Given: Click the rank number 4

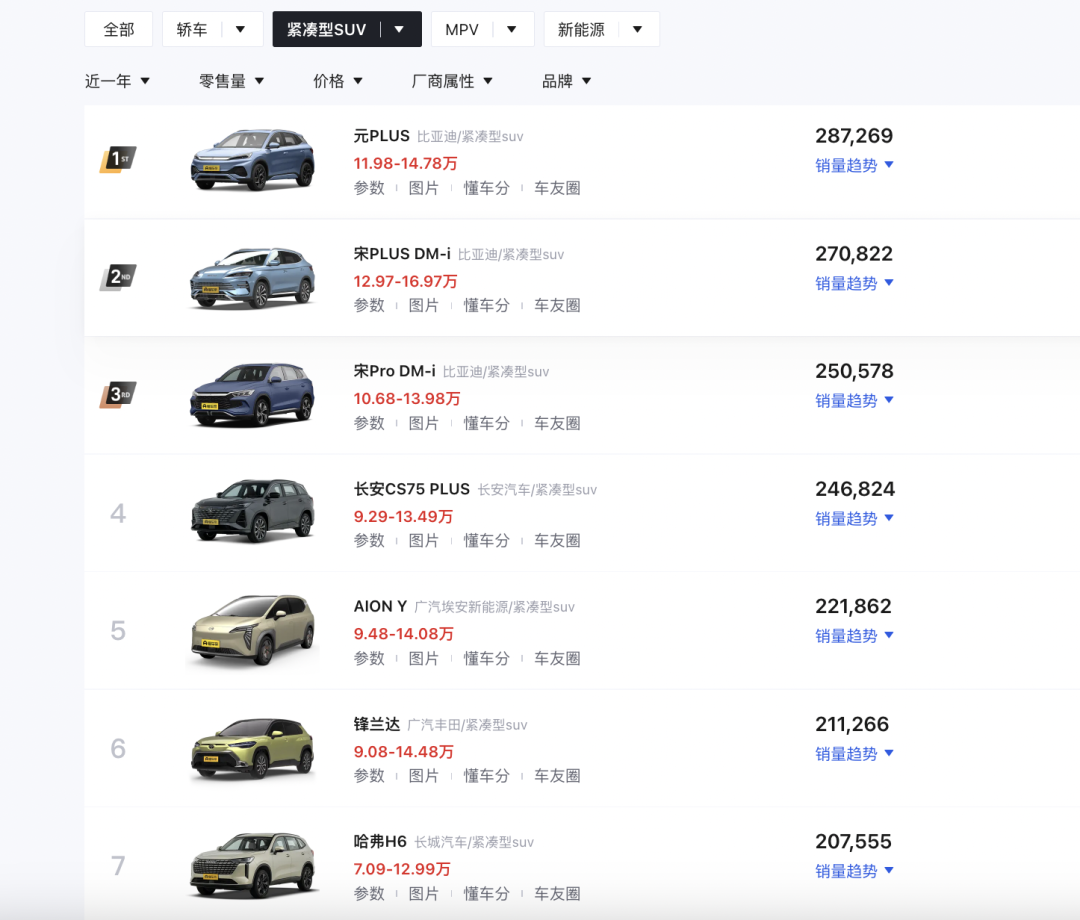Looking at the screenshot, I should (118, 513).
